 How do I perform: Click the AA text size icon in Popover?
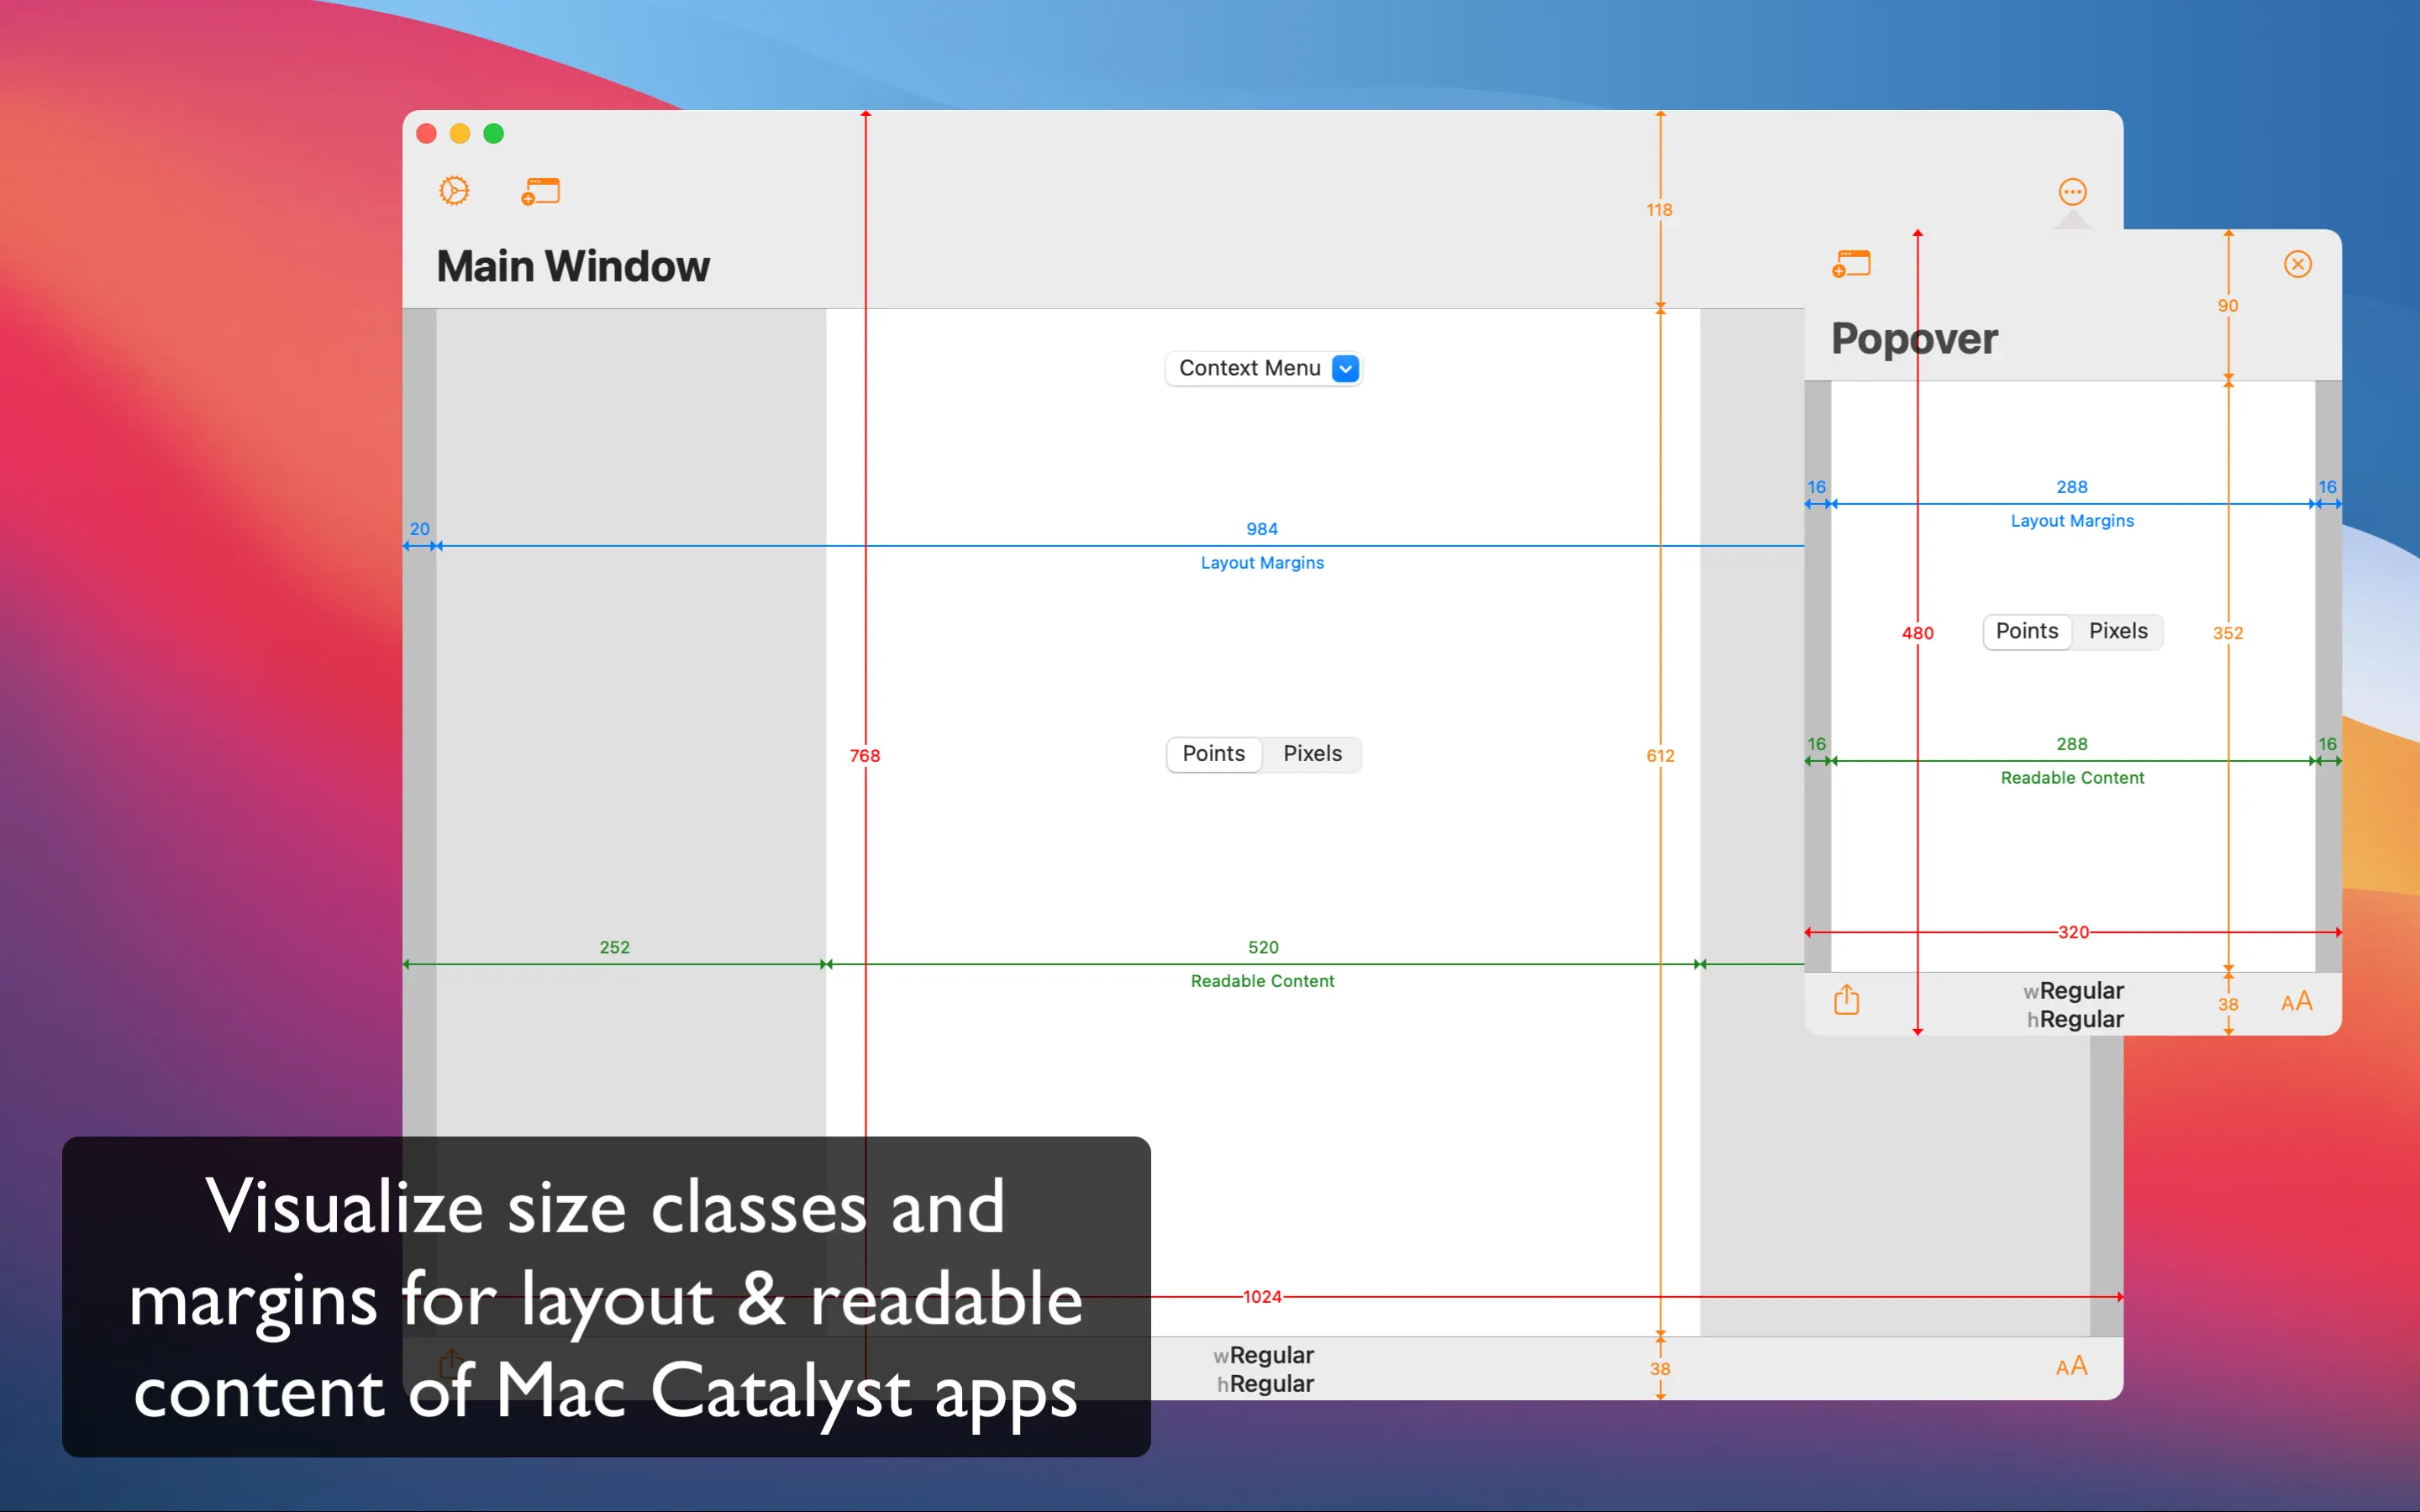pyautogui.click(x=2296, y=1002)
